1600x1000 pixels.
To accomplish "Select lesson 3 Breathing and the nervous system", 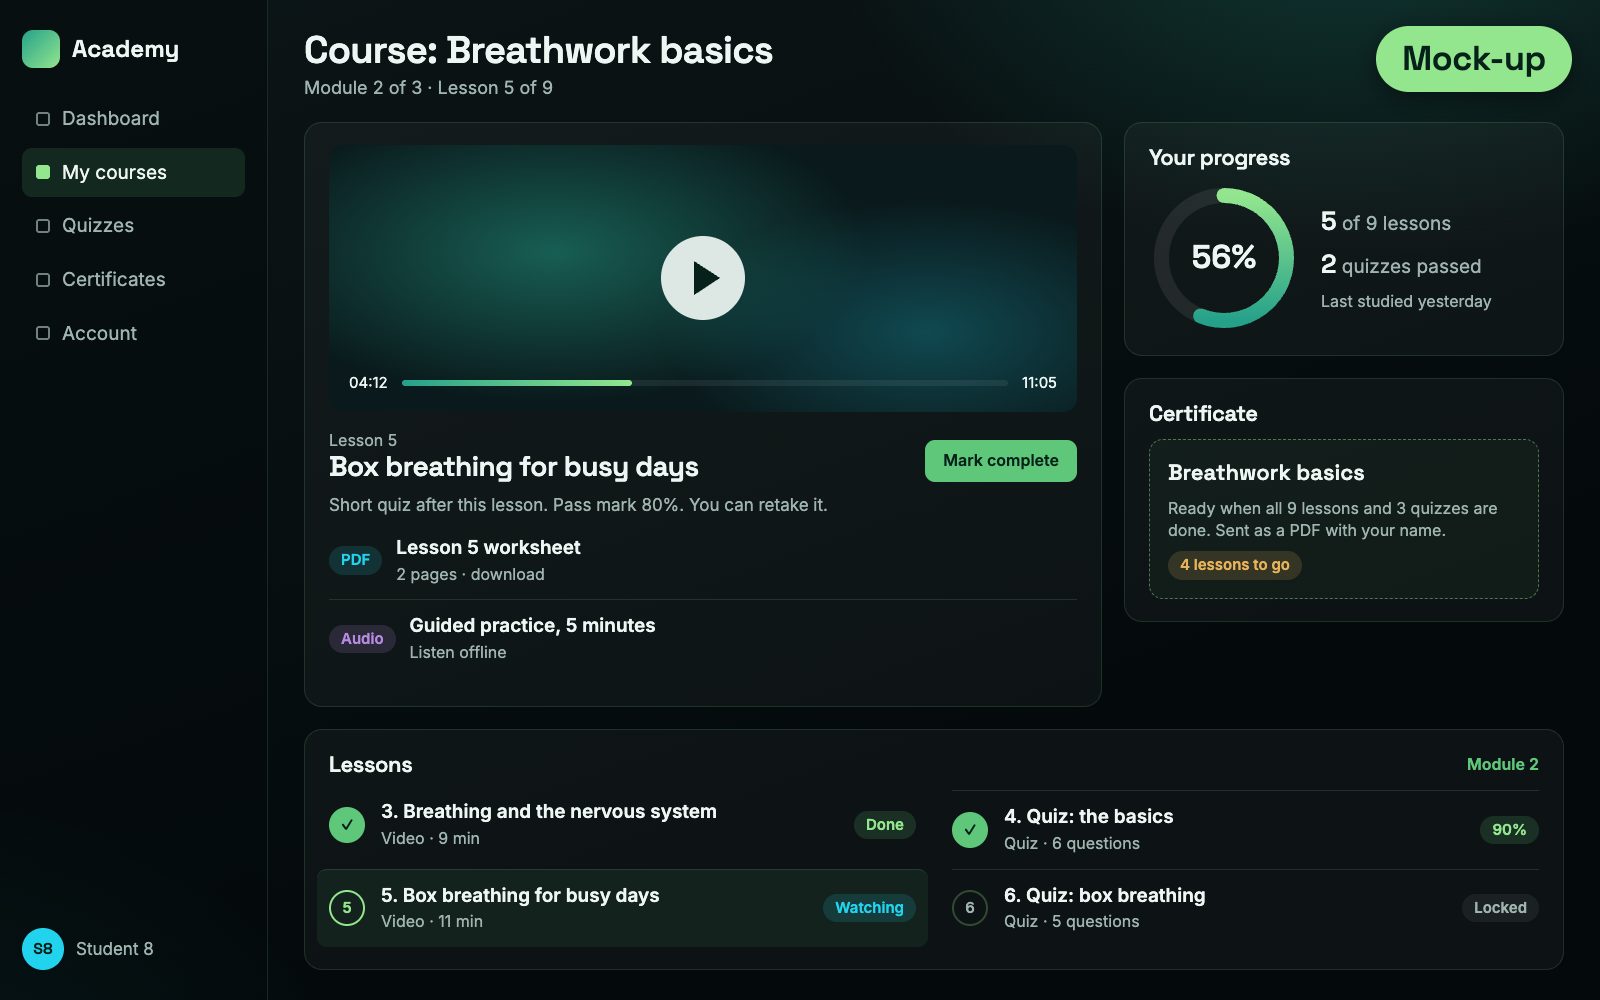I will coord(622,825).
